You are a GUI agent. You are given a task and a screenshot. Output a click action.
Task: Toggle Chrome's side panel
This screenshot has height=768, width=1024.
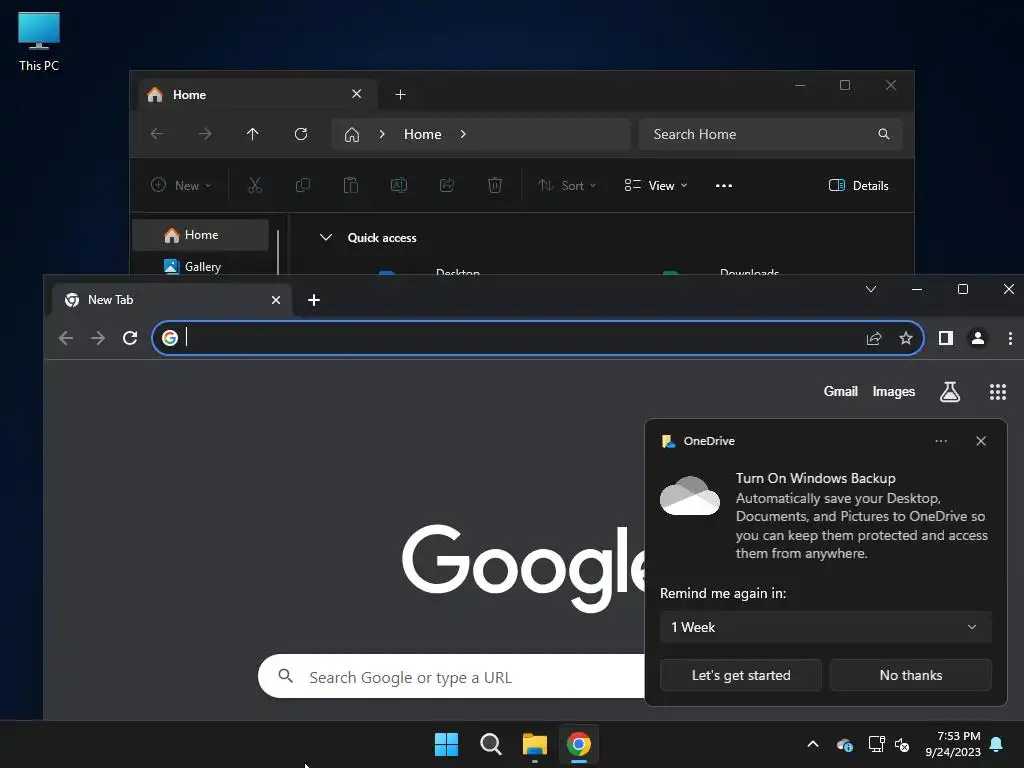(x=946, y=338)
